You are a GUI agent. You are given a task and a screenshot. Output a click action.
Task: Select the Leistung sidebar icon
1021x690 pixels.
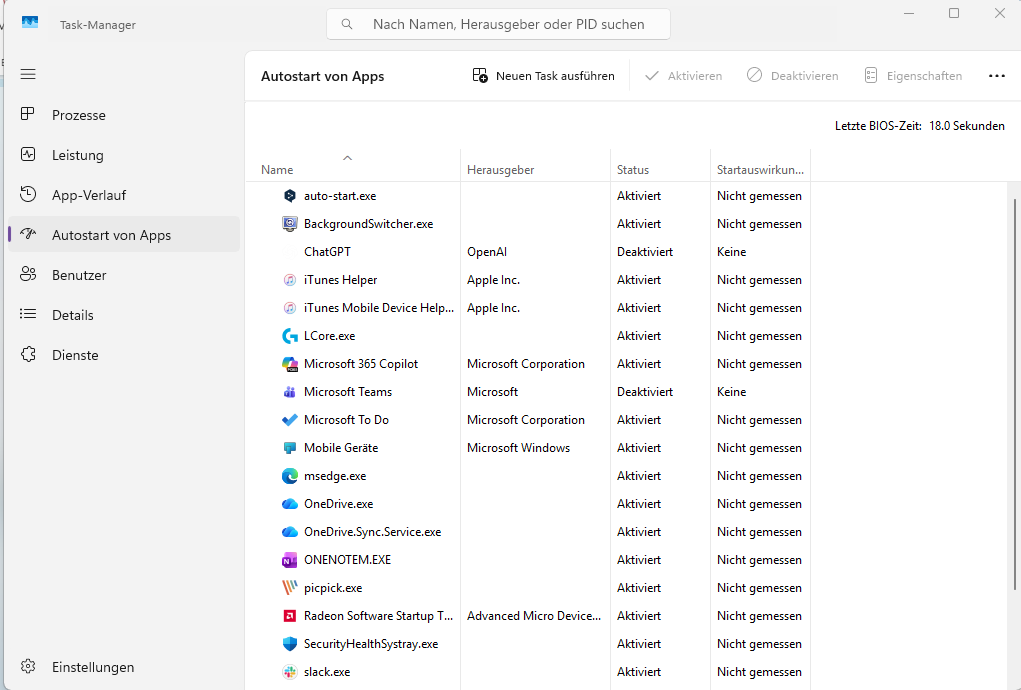tap(29, 154)
